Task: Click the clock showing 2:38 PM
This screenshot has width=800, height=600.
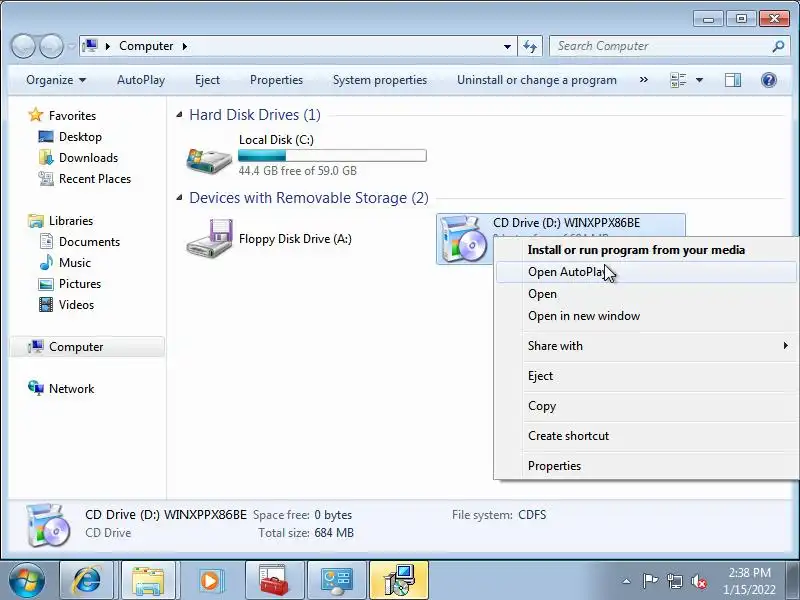Action: click(x=749, y=572)
